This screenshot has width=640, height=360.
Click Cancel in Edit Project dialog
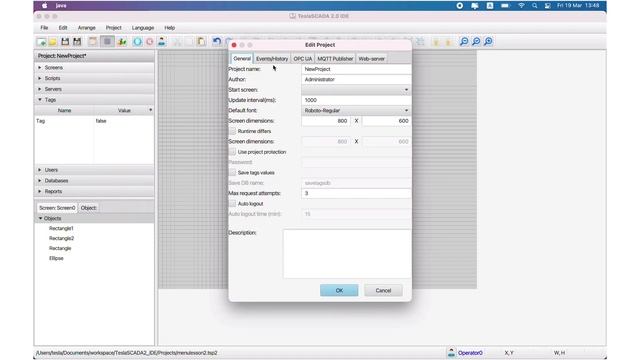click(x=383, y=291)
